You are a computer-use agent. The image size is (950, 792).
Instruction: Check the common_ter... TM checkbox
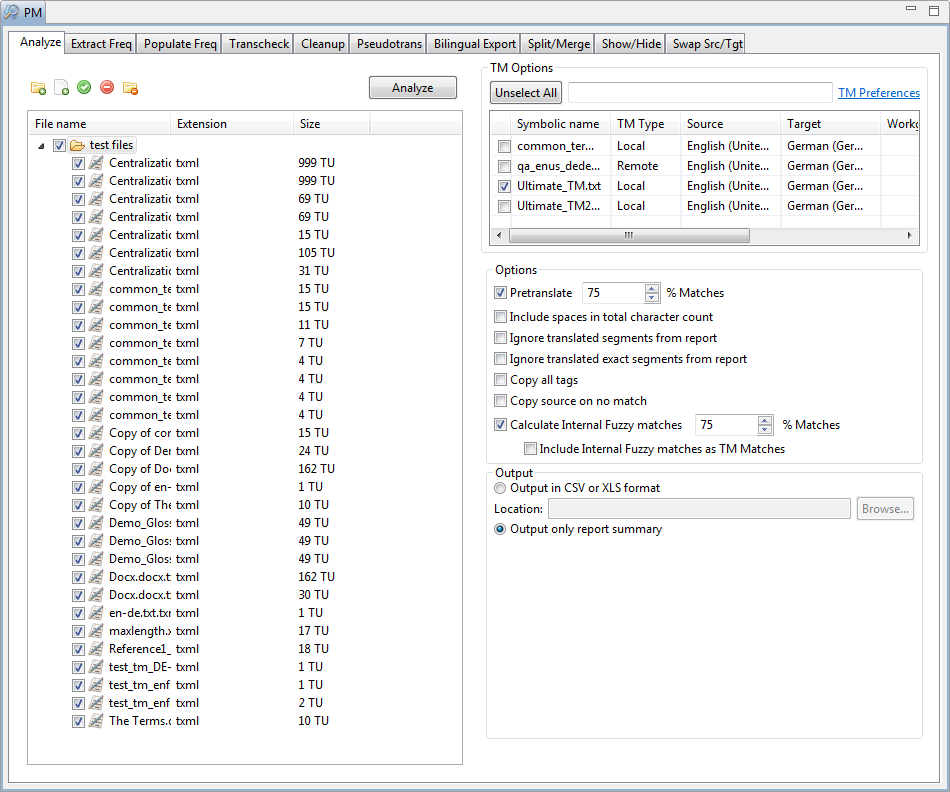[x=504, y=147]
